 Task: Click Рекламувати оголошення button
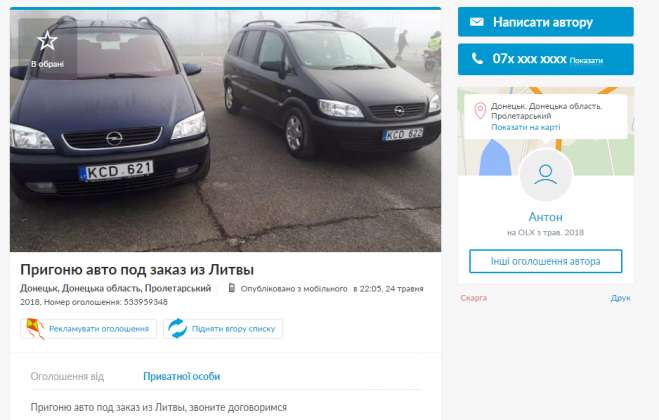(88, 328)
